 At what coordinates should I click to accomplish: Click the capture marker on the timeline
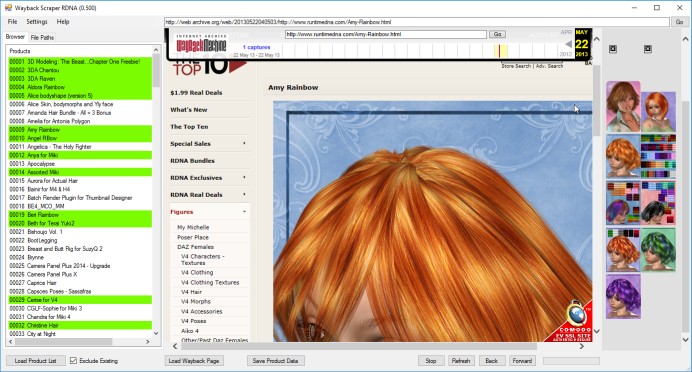(x=500, y=51)
